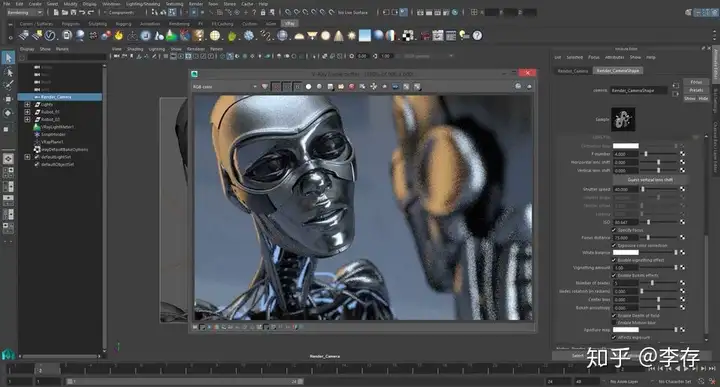
Task: Open the RGB color channel dropdown
Action: pos(225,86)
